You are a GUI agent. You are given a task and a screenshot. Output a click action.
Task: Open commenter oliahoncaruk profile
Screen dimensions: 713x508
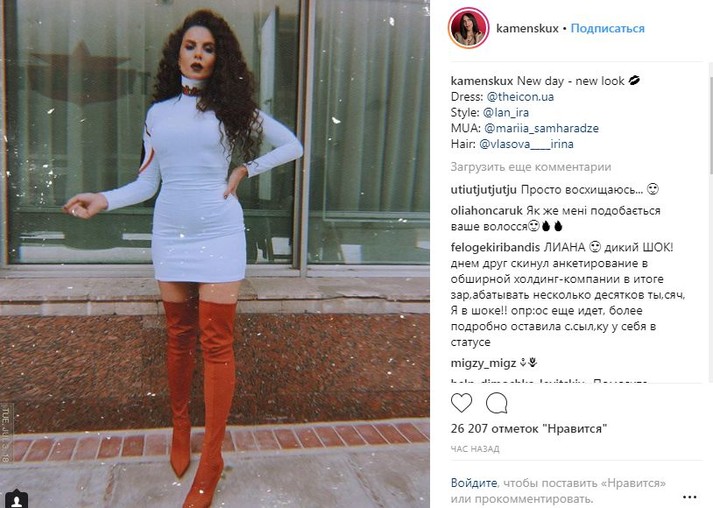point(487,211)
